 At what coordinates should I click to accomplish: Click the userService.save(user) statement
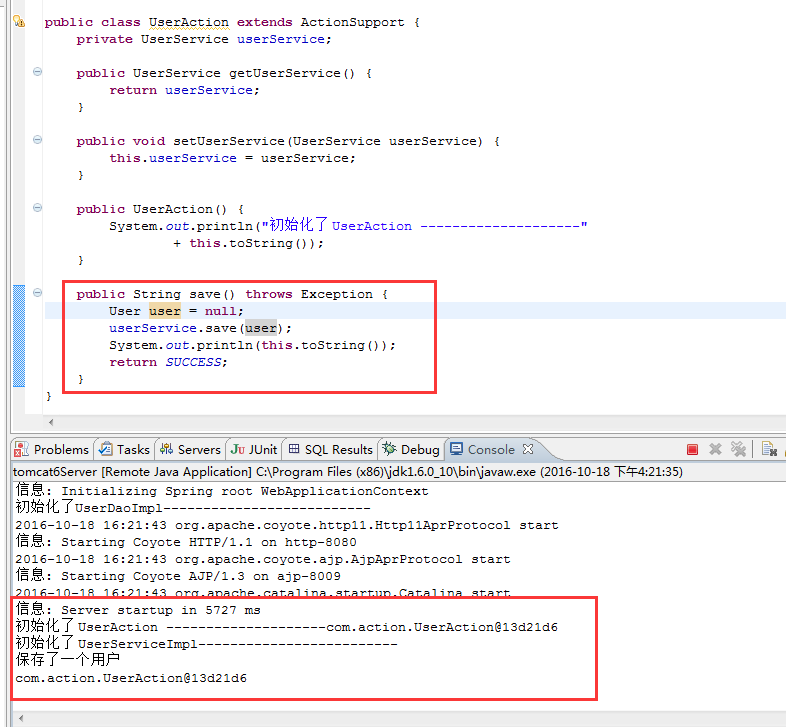point(201,328)
